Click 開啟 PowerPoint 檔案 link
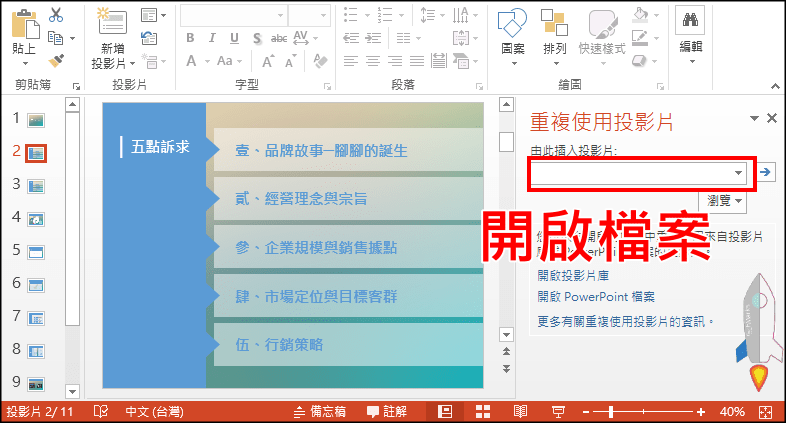 click(596, 297)
